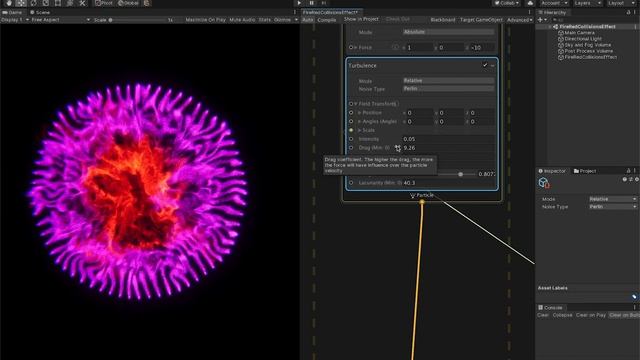Toggle Target GameObject panel

pos(481,20)
